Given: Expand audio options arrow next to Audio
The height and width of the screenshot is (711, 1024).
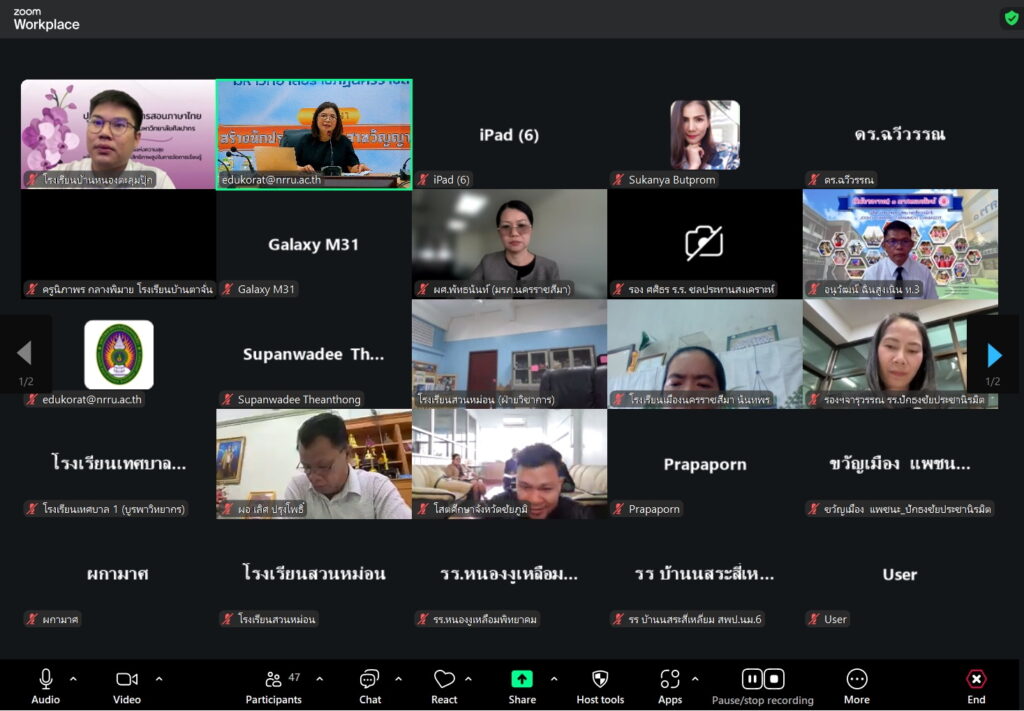Looking at the screenshot, I should [x=77, y=679].
